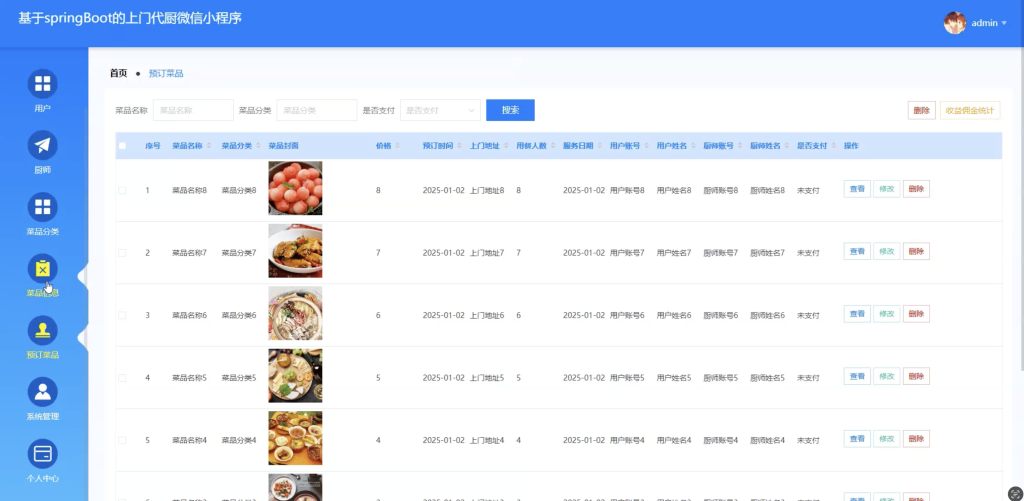Click the top-right batch 删除 button
The height and width of the screenshot is (501, 1024).
921,110
